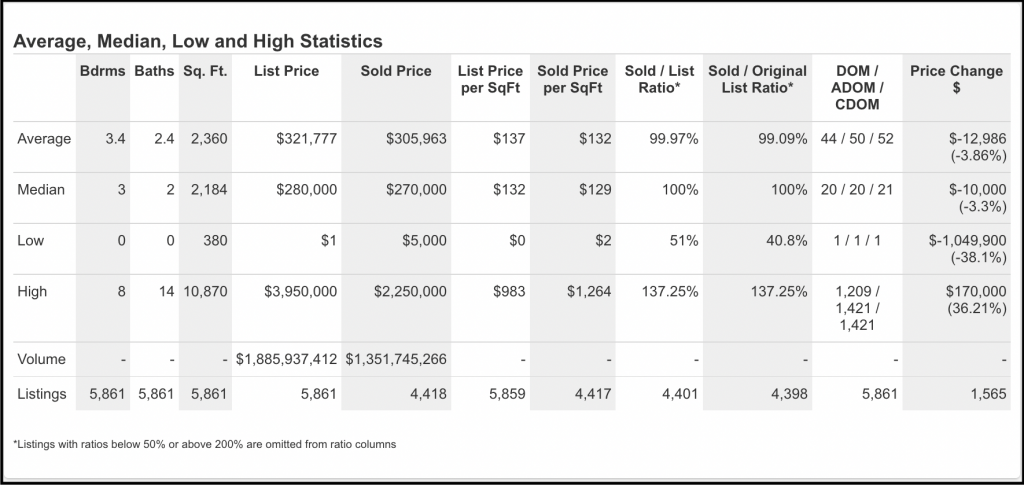Click the Sq. Ft. column header
The height and width of the screenshot is (485, 1024).
[205, 71]
